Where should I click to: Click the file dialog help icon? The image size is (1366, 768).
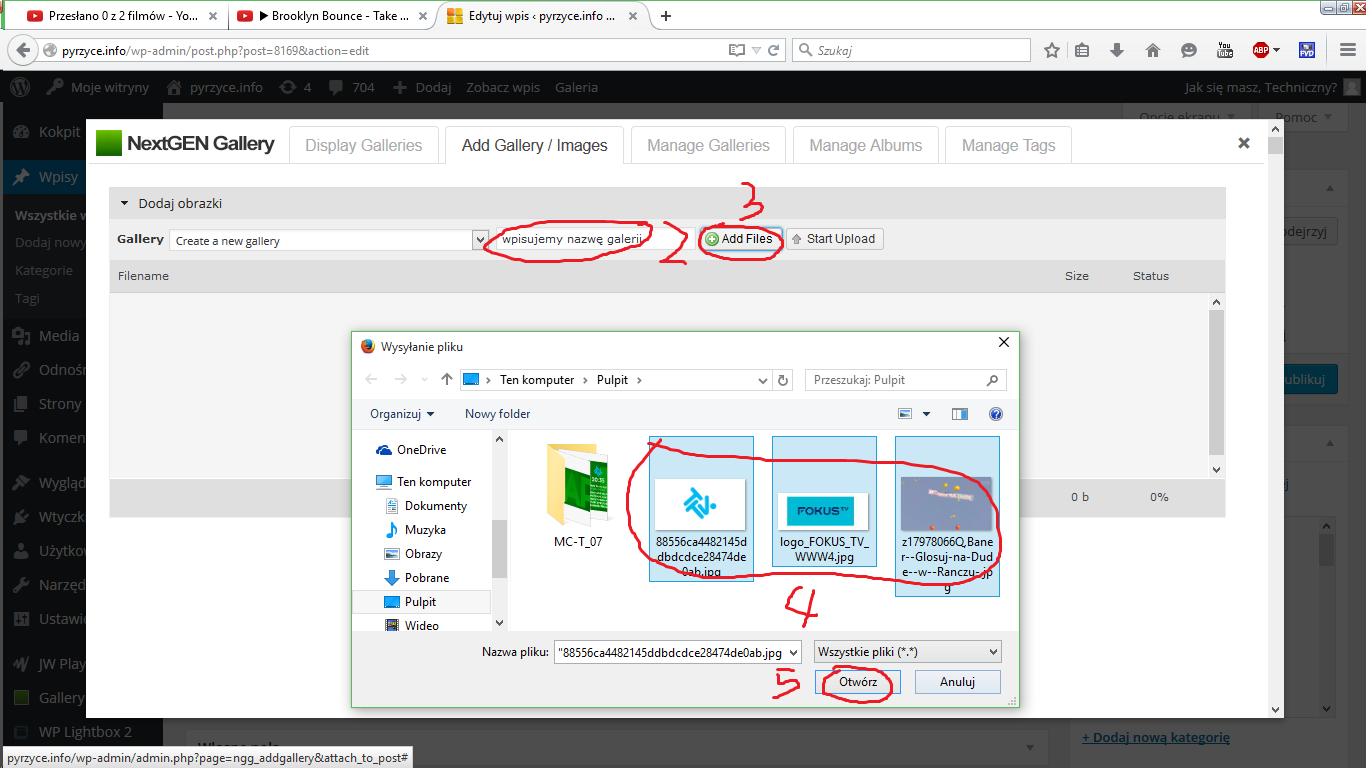pyautogui.click(x=995, y=414)
